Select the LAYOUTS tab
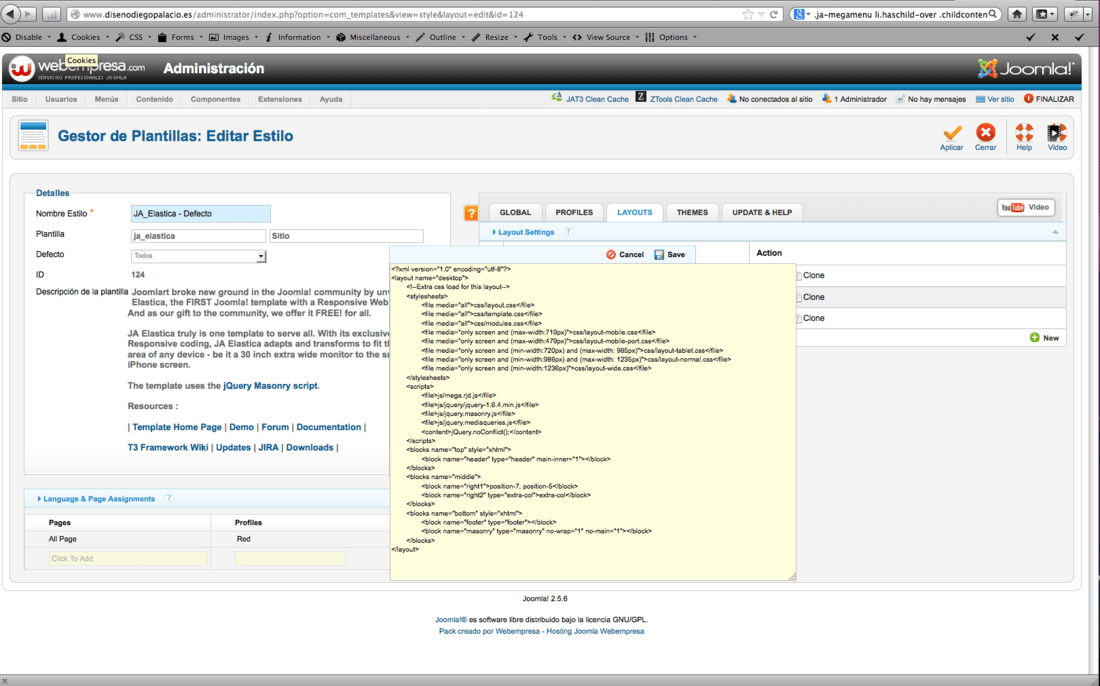 coord(635,213)
